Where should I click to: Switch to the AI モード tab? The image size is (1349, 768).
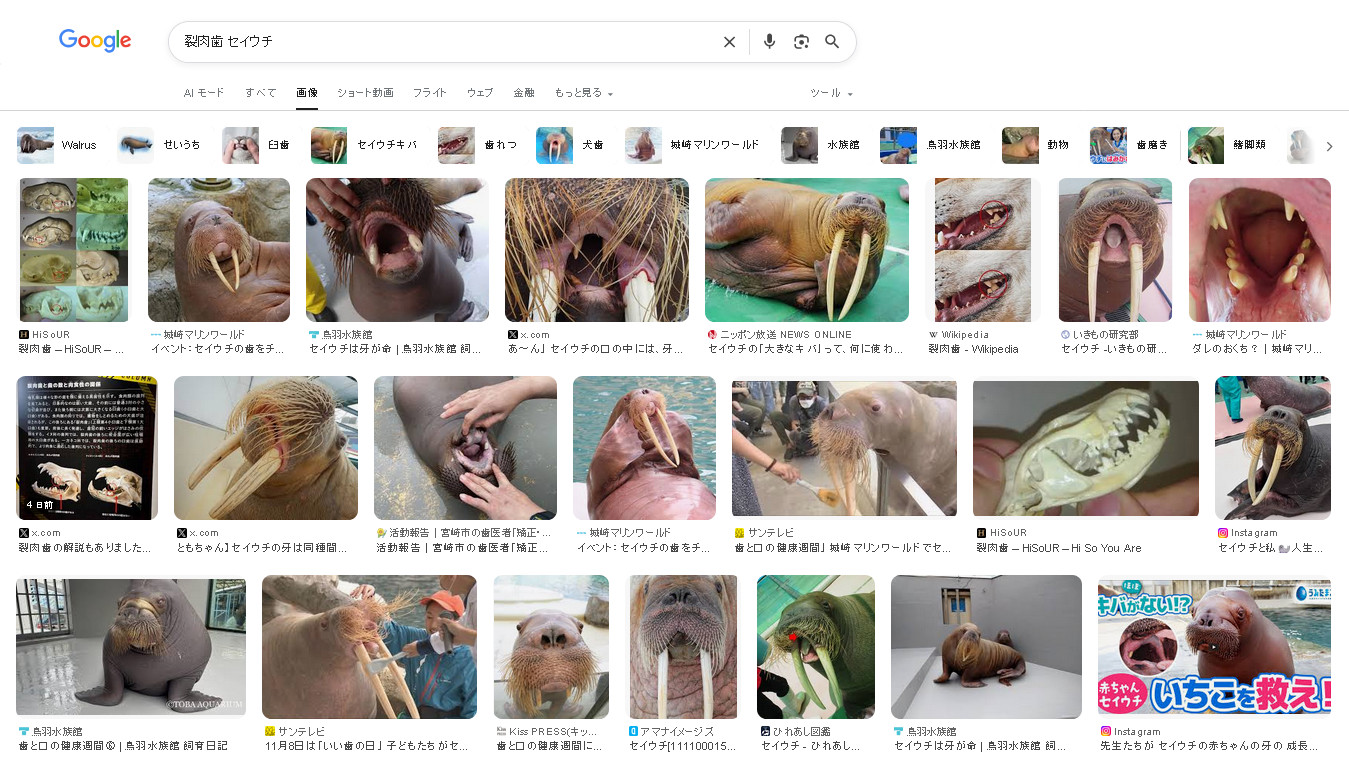(204, 93)
